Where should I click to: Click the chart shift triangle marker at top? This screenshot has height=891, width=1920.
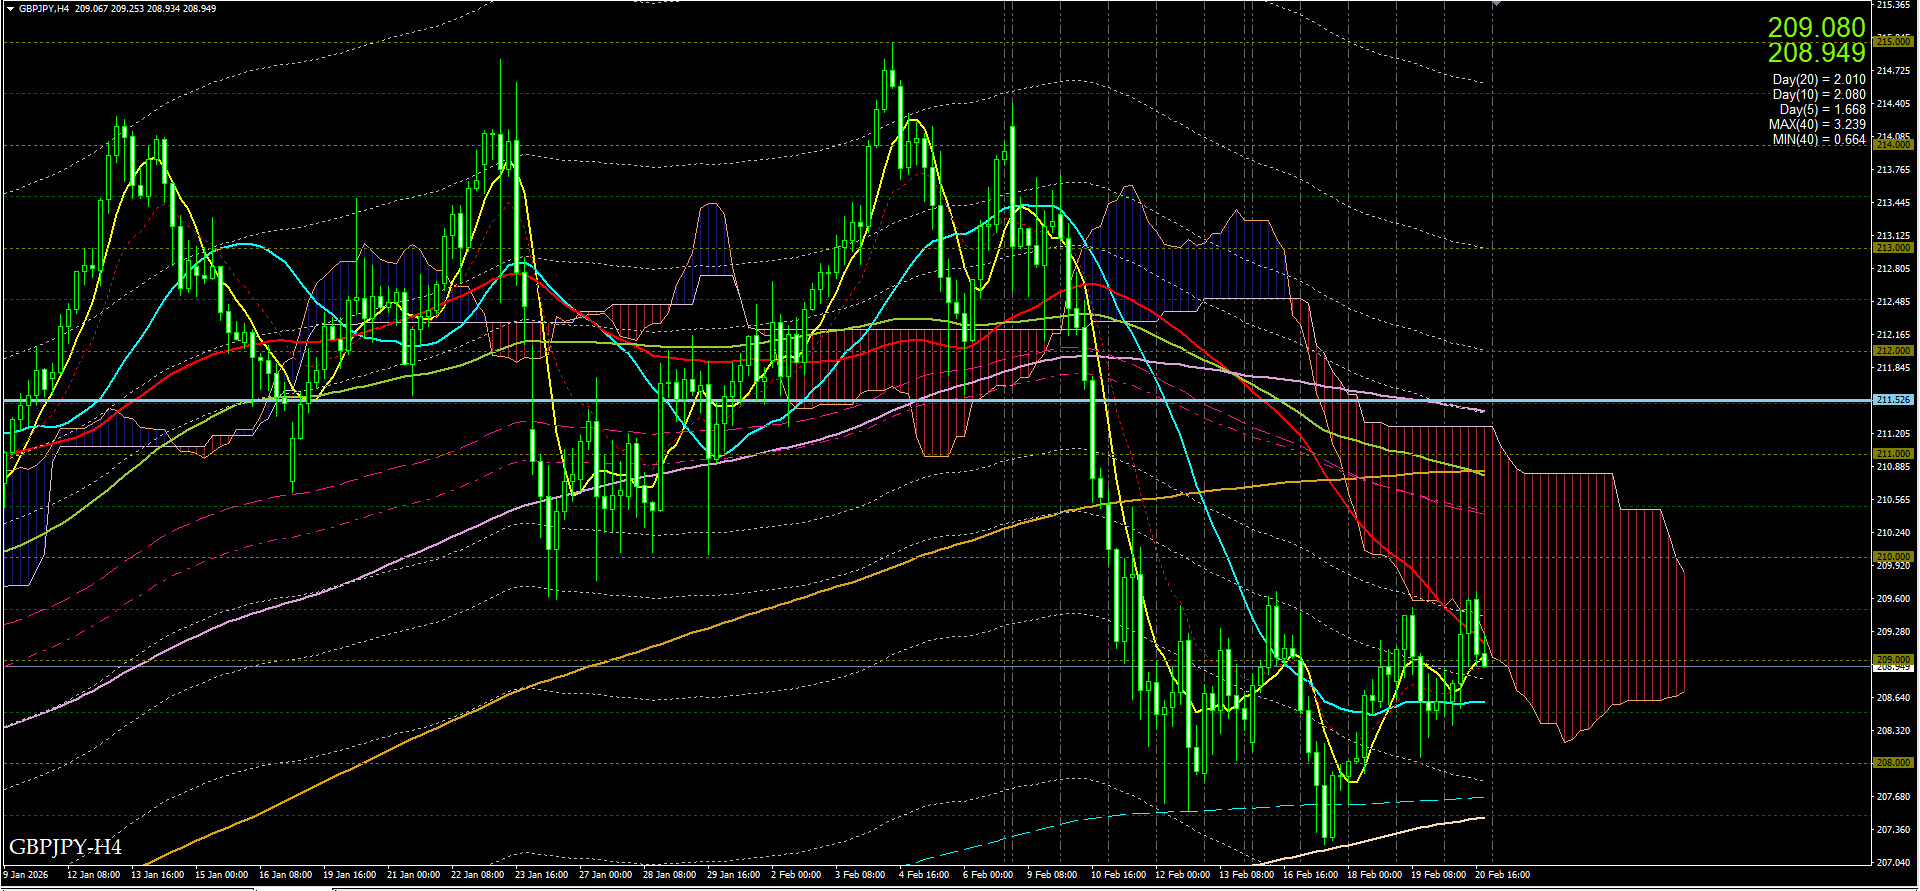coord(1496,4)
